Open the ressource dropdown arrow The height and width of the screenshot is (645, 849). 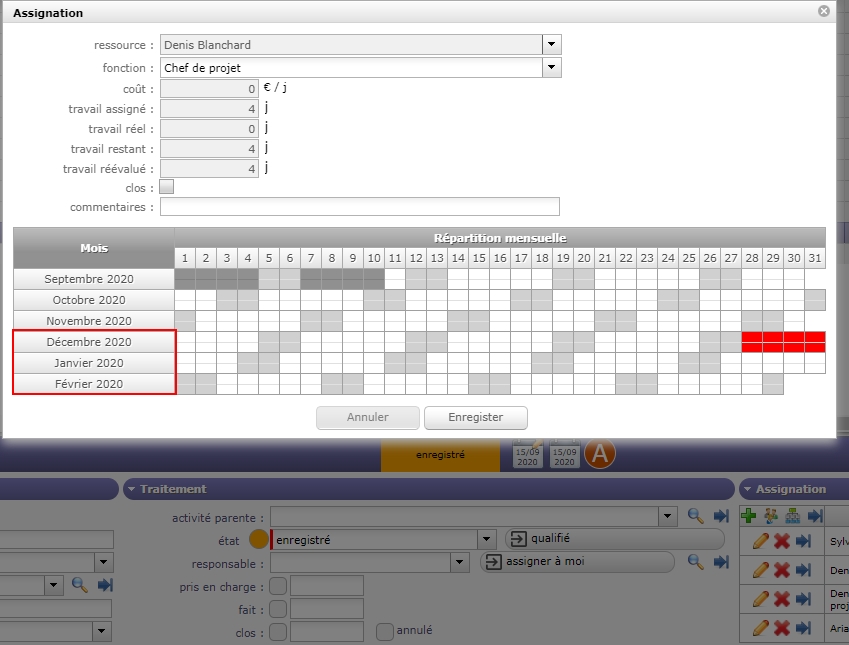(551, 44)
